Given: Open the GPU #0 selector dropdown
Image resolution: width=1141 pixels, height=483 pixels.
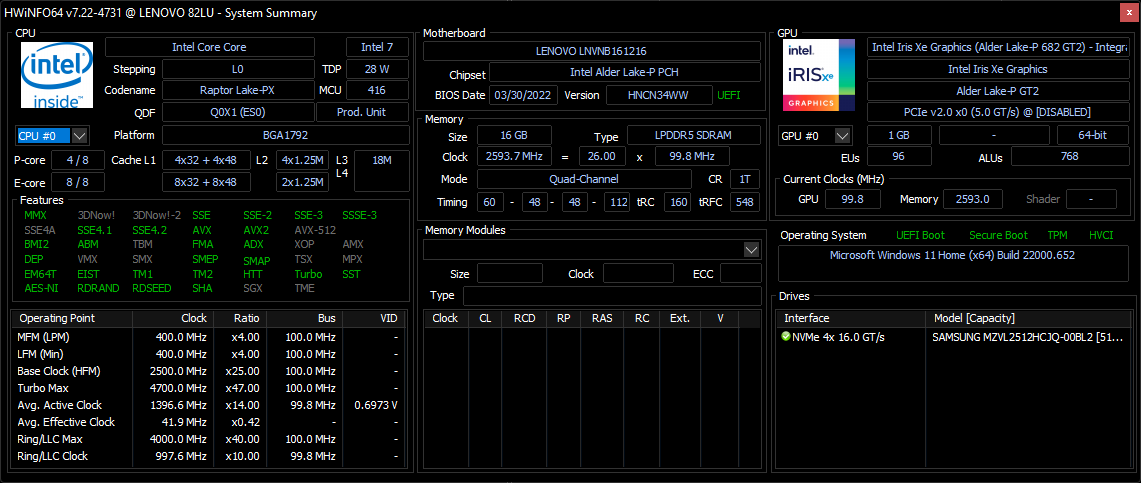Looking at the screenshot, I should point(843,136).
